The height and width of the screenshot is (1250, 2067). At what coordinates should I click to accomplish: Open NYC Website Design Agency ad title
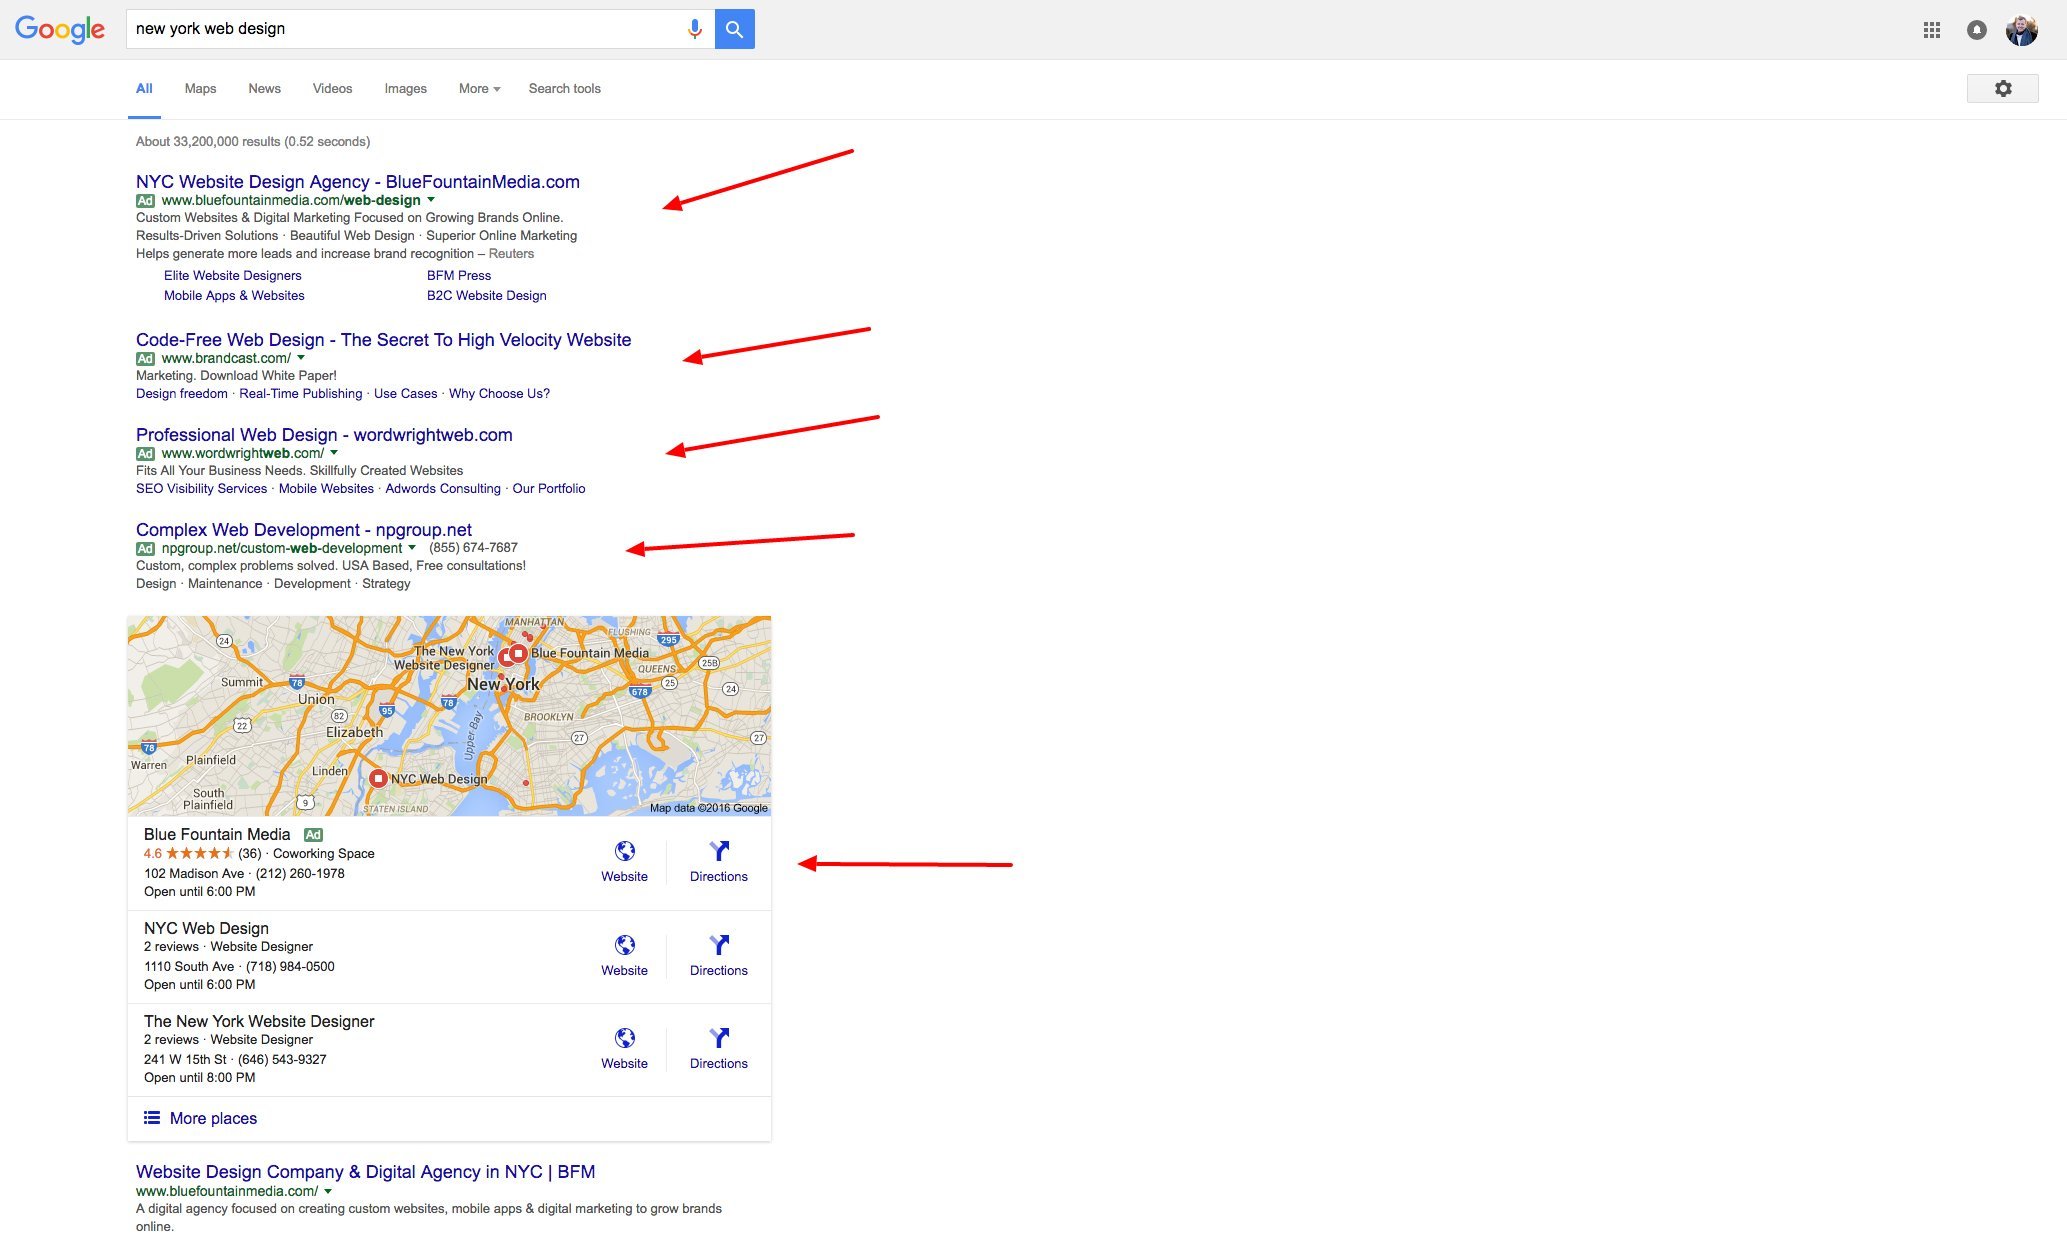[x=358, y=182]
